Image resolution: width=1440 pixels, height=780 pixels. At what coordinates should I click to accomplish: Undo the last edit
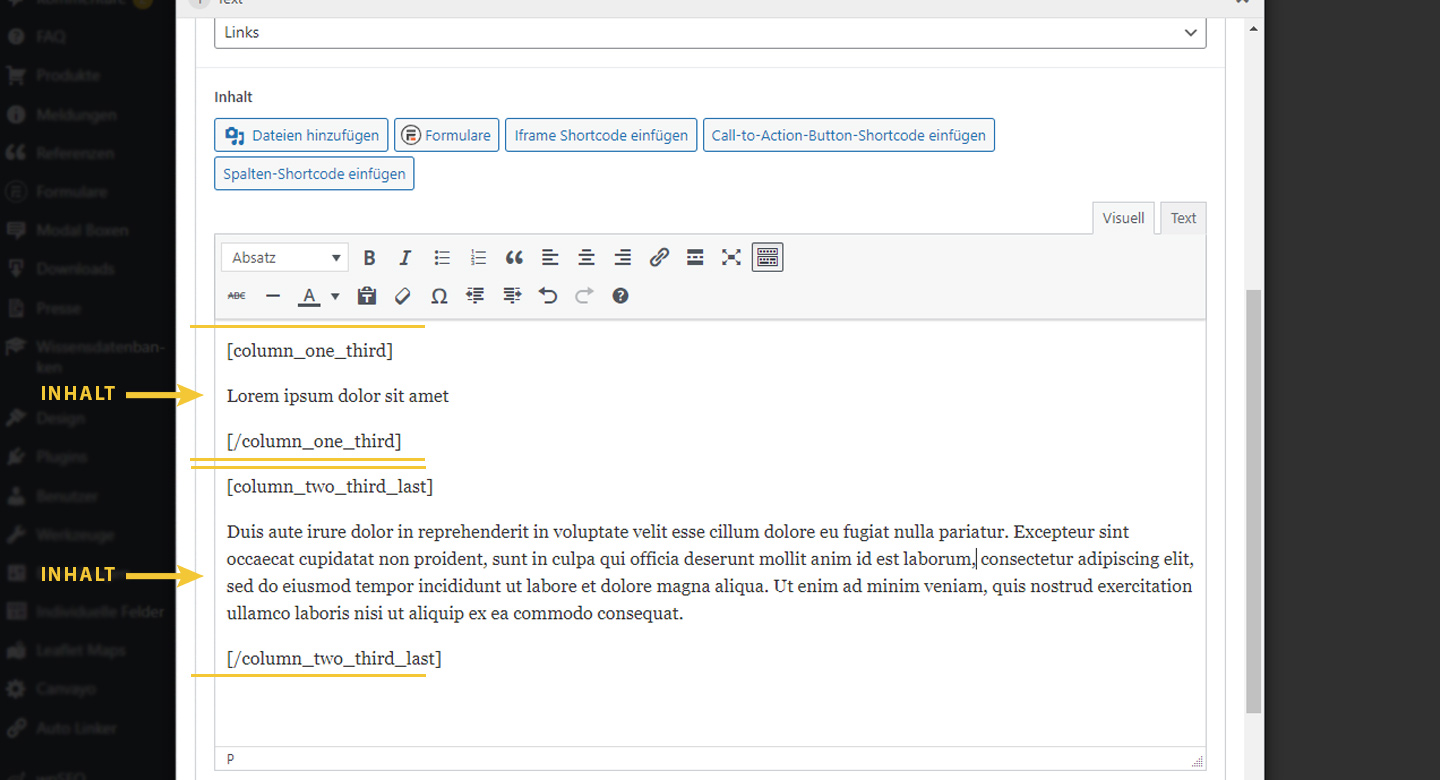(x=548, y=296)
